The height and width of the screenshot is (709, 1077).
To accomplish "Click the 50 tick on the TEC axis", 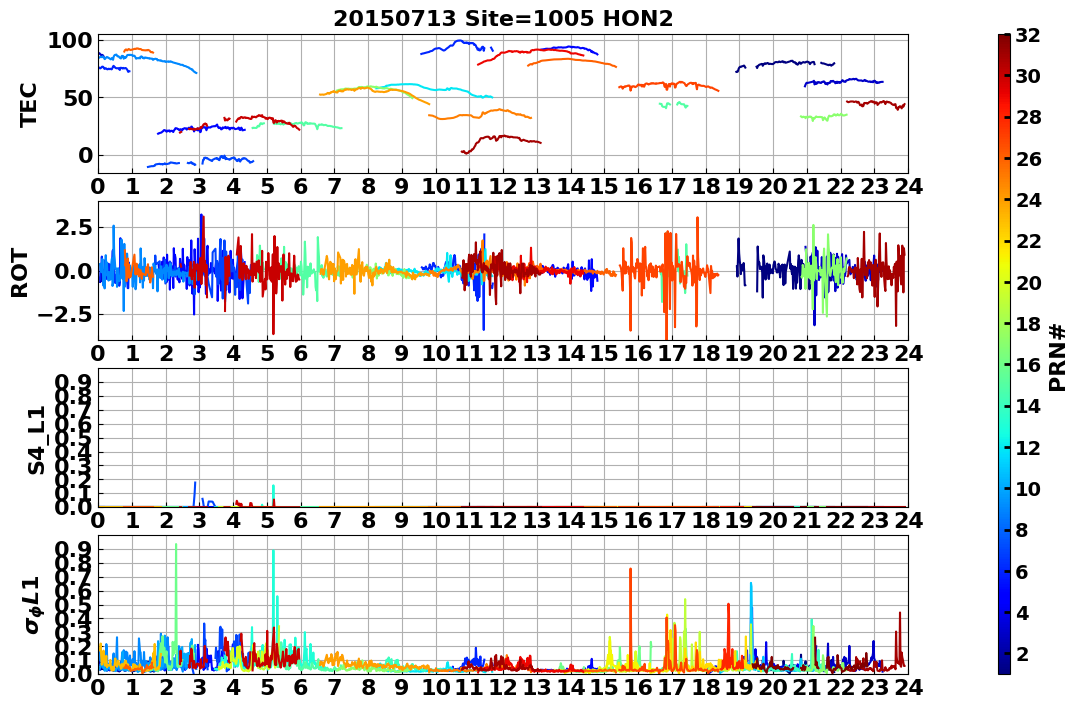I will click(x=77, y=98).
